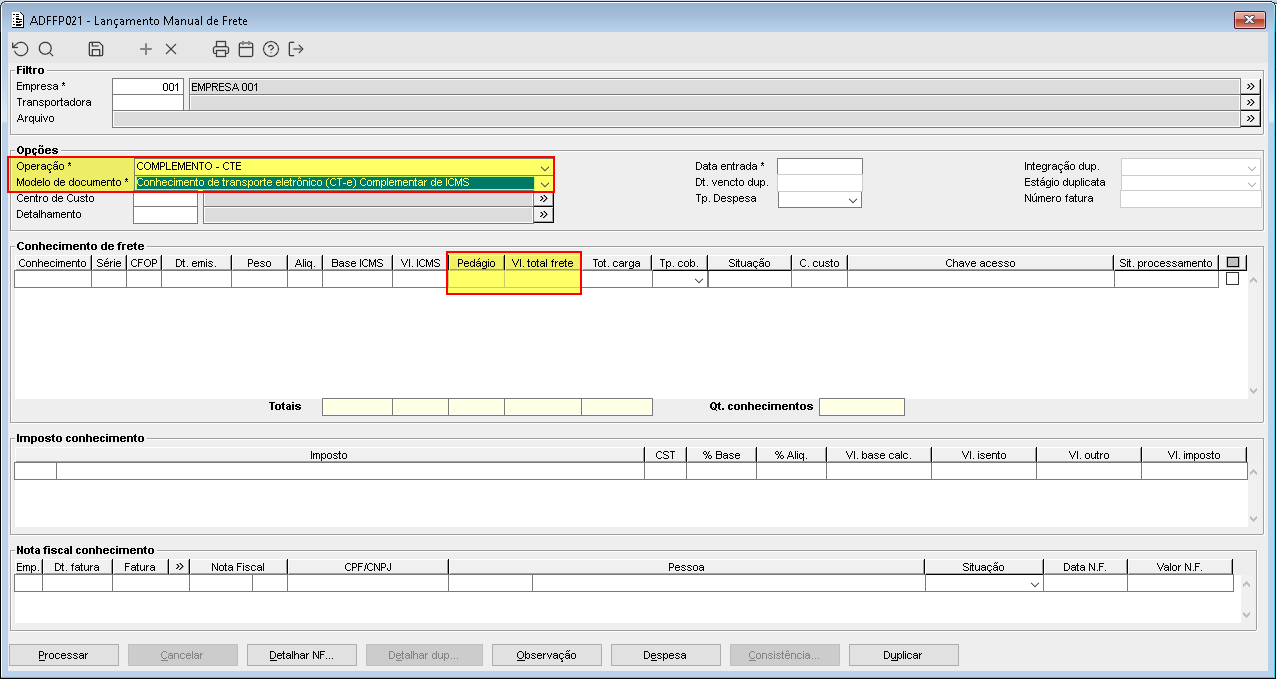Click the CPF/CNPJ column header
The height and width of the screenshot is (679, 1277).
click(x=367, y=567)
